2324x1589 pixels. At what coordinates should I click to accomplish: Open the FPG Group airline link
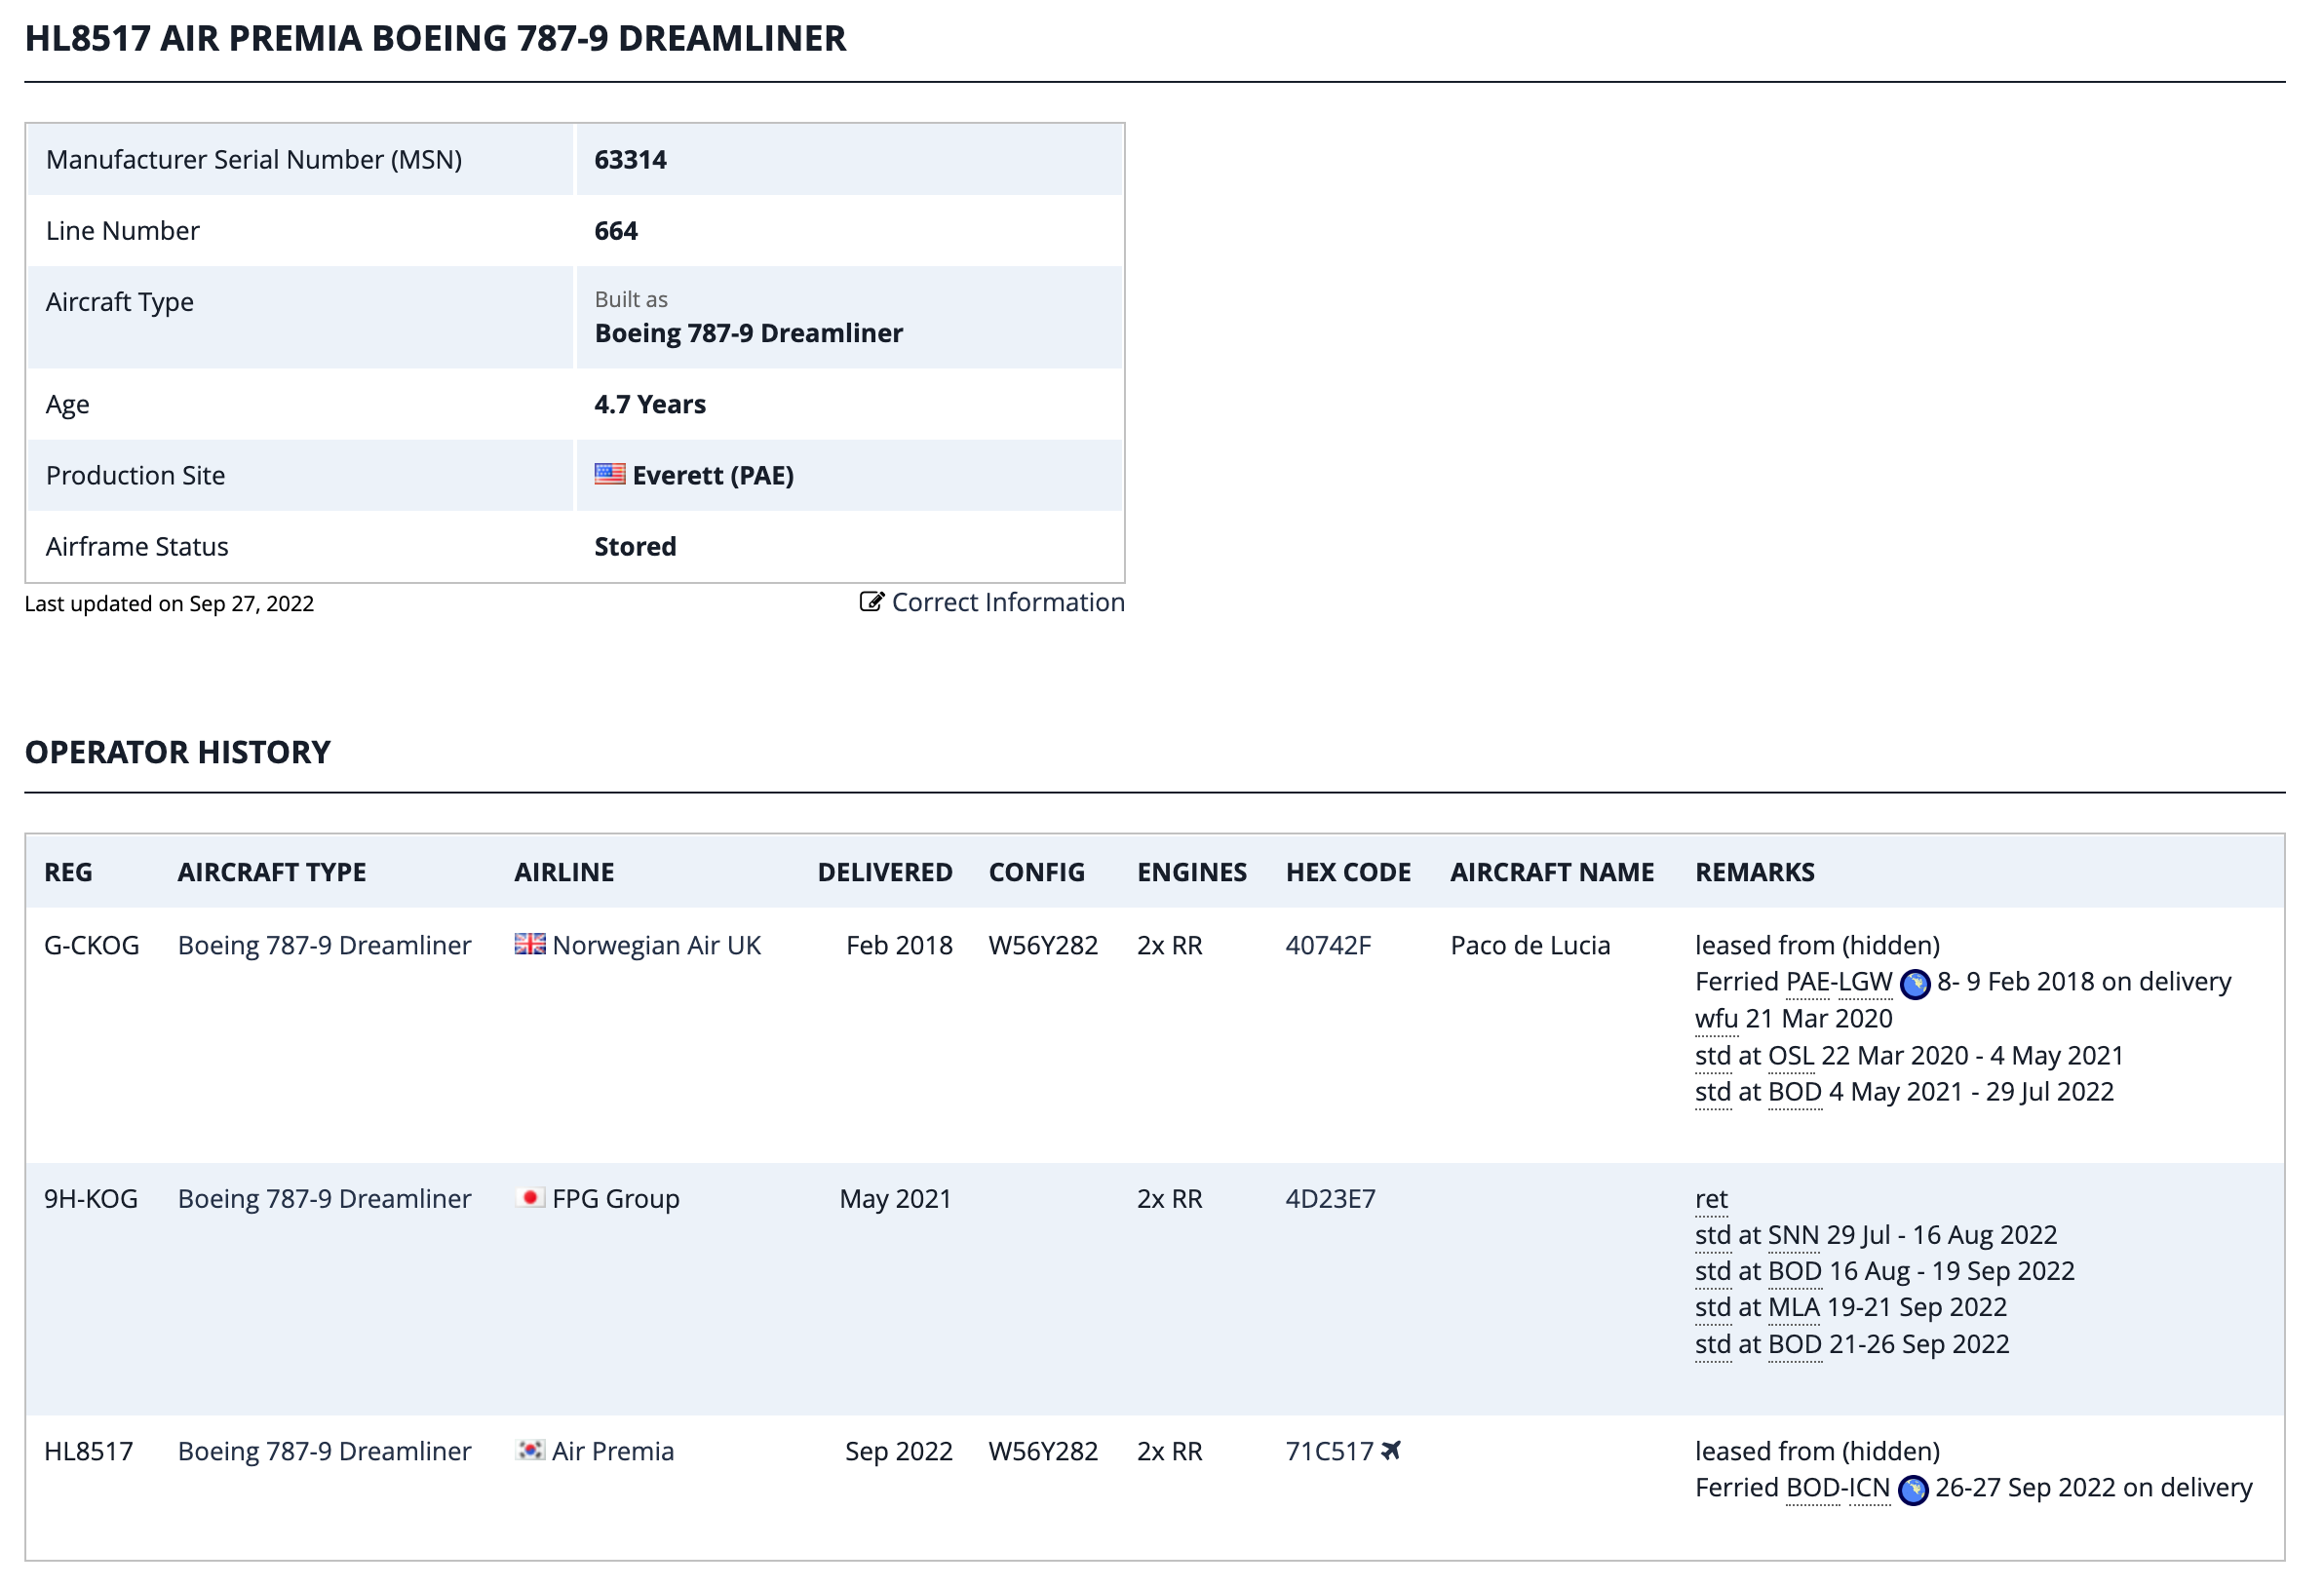pyautogui.click(x=615, y=1198)
